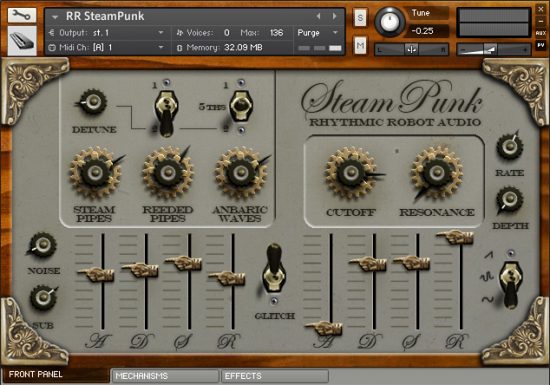The height and width of the screenshot is (385, 550).
Task: Flip the 5ths toggle switch
Action: coord(241,106)
